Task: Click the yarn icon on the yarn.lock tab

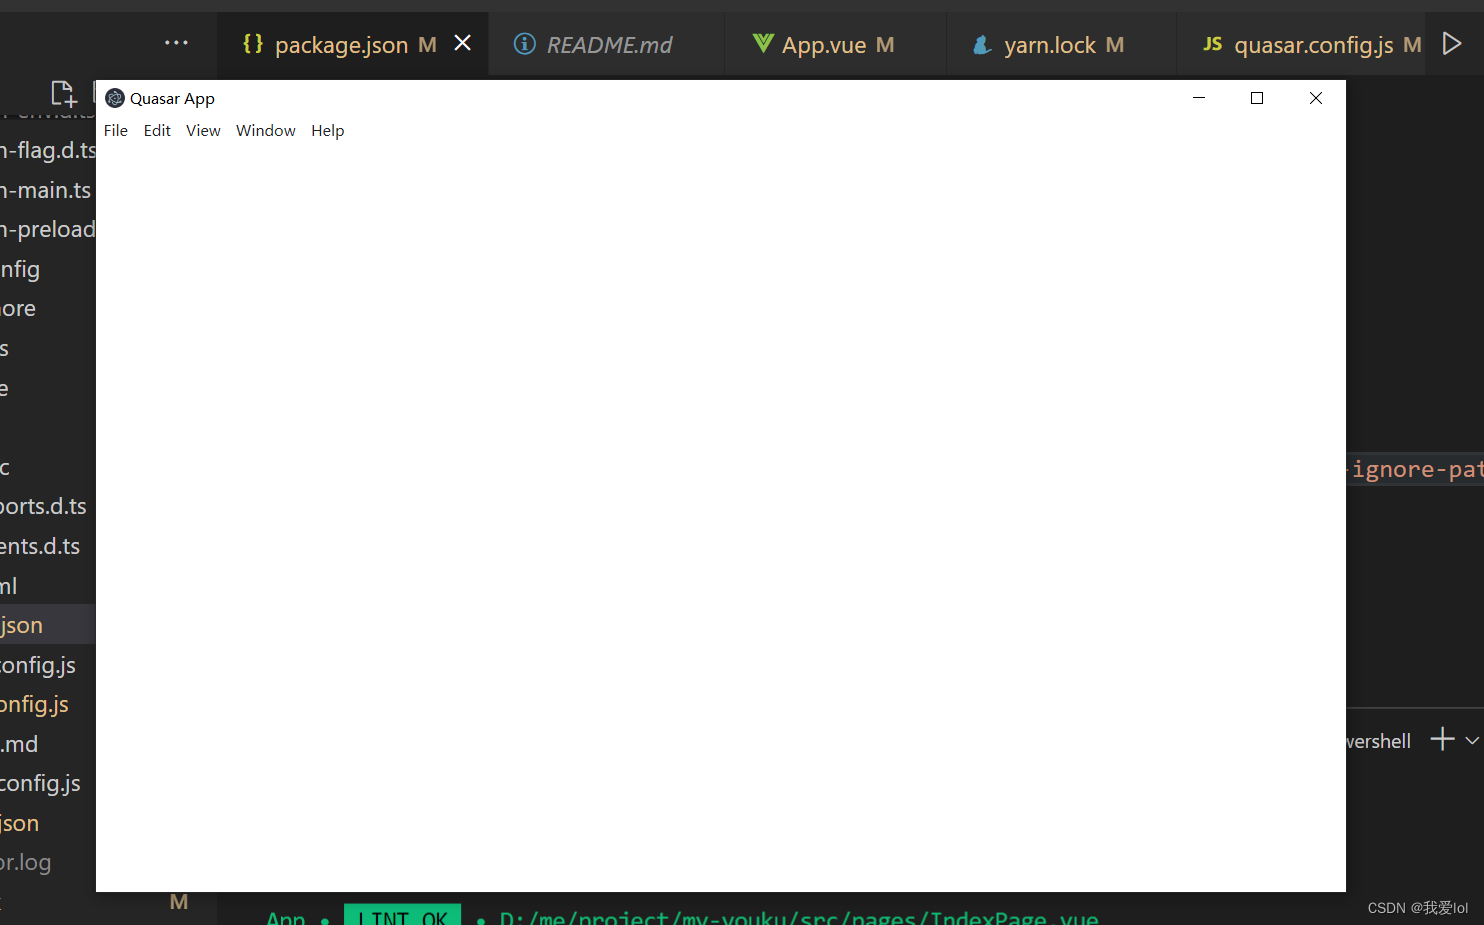Action: tap(980, 44)
